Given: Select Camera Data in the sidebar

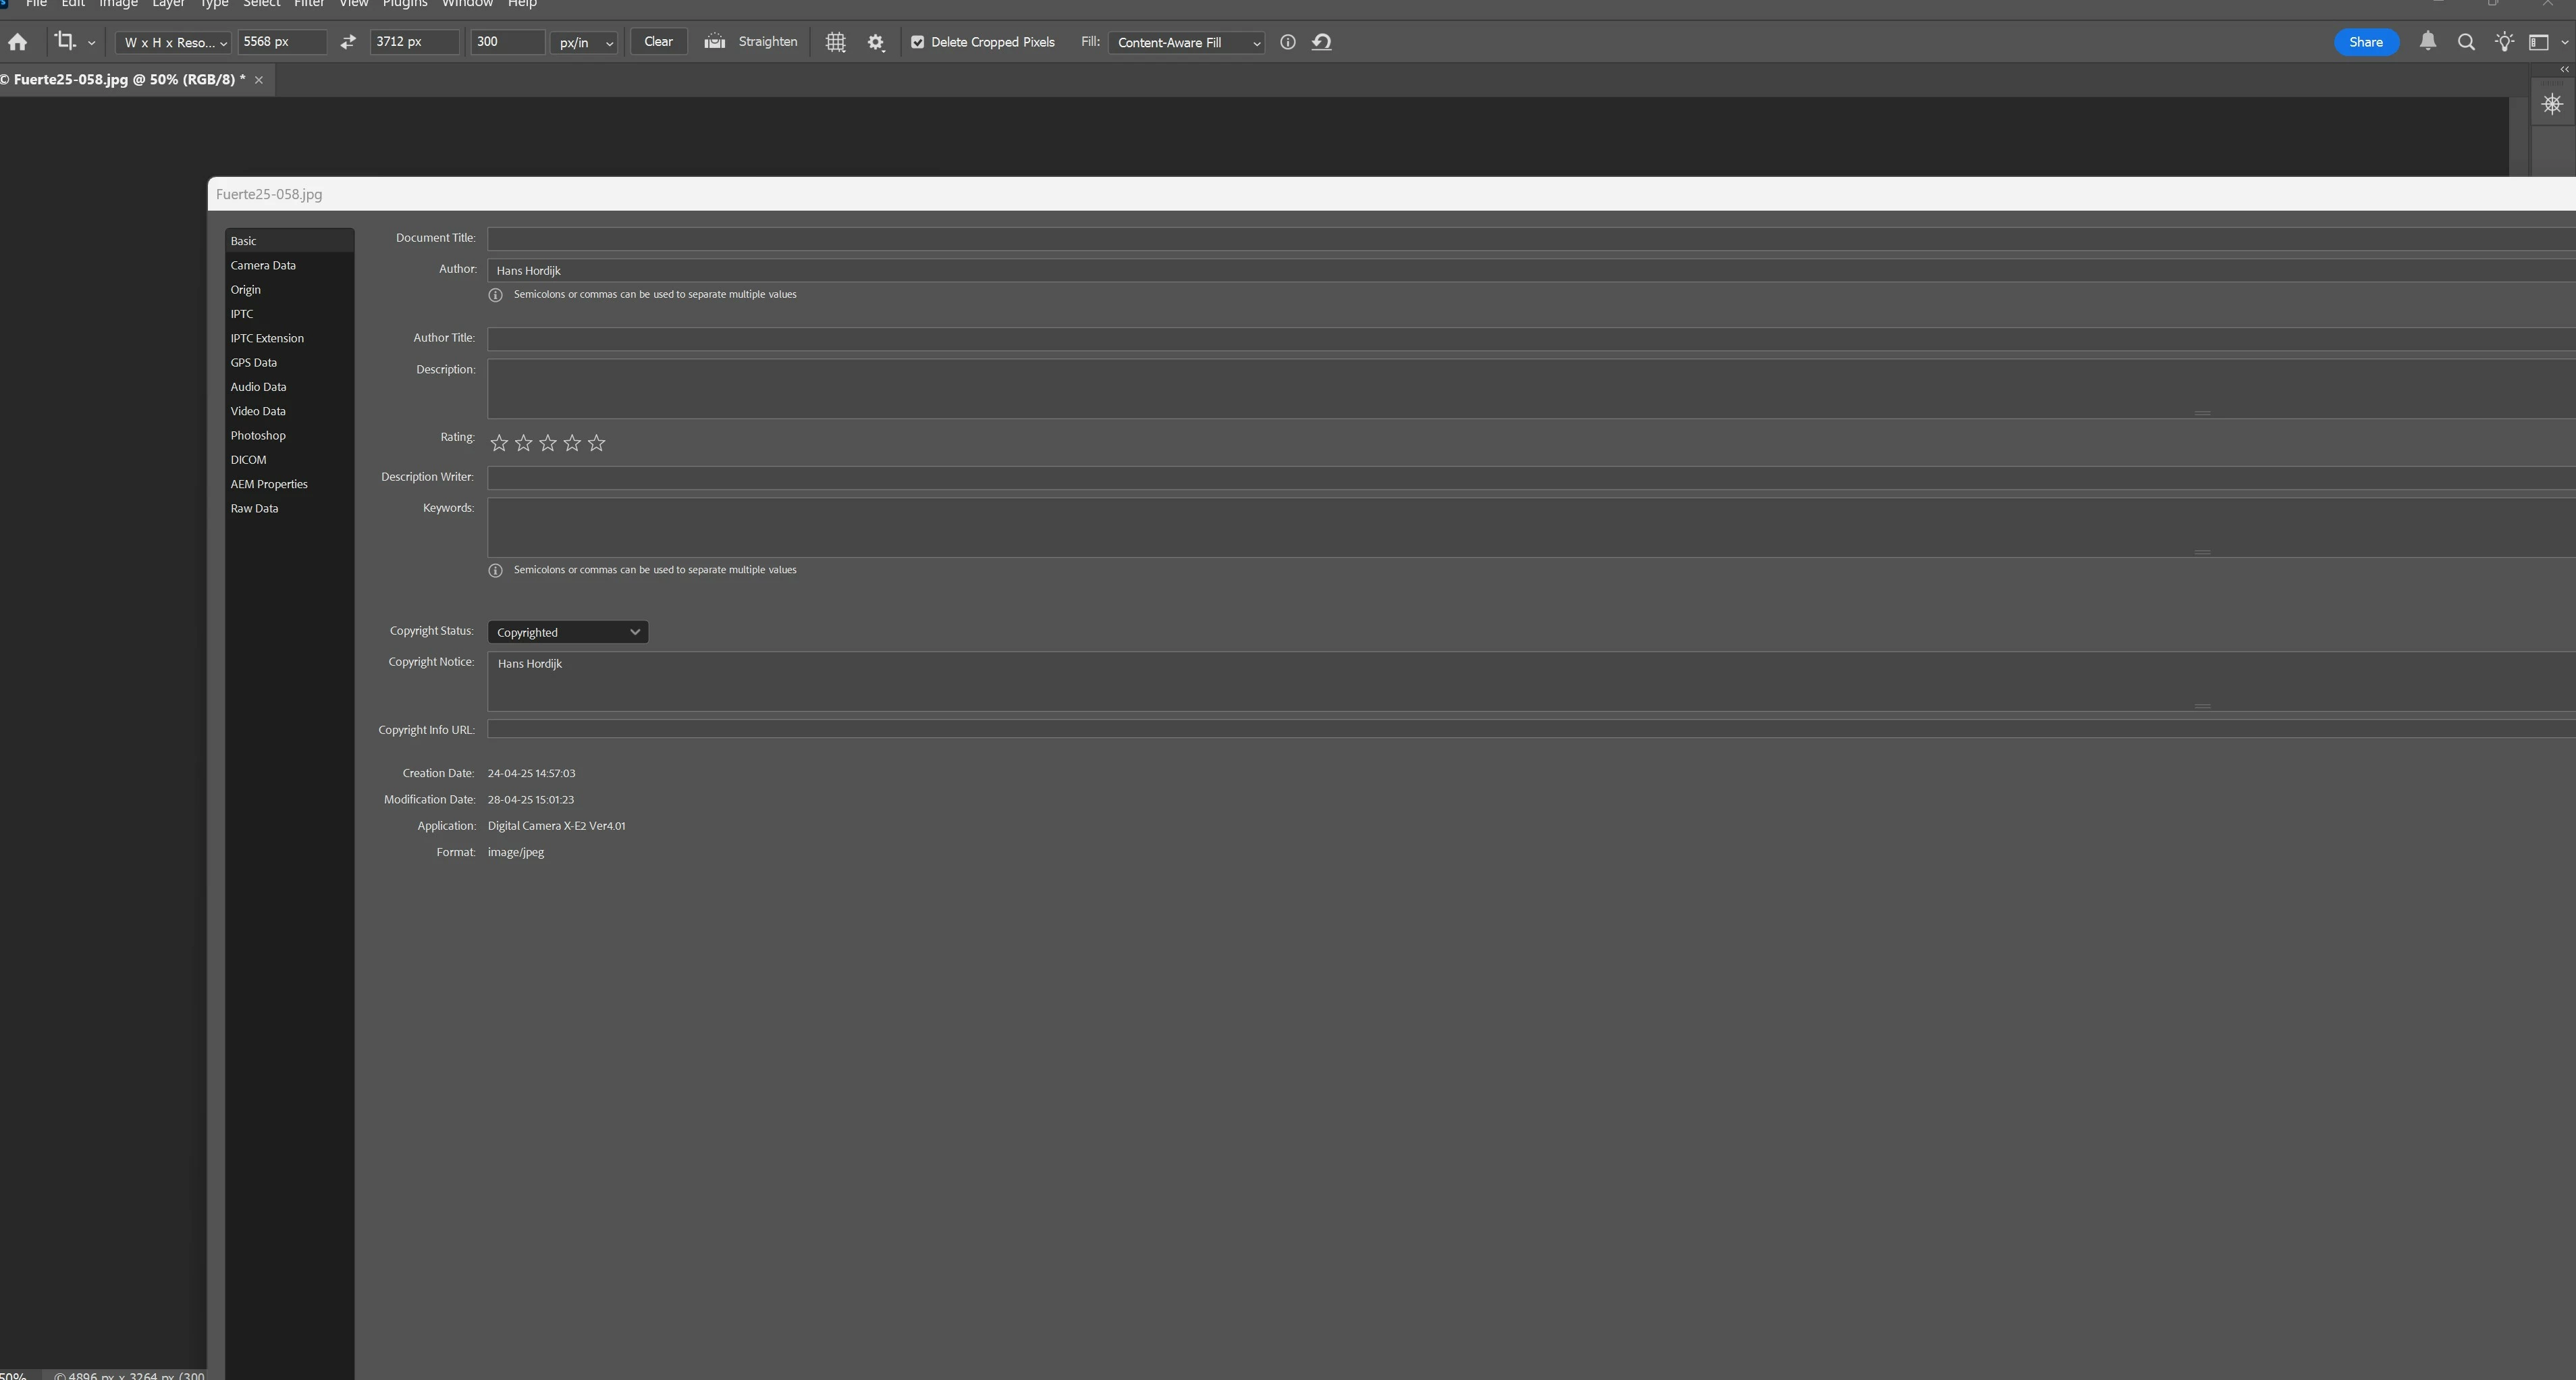Looking at the screenshot, I should tap(263, 265).
